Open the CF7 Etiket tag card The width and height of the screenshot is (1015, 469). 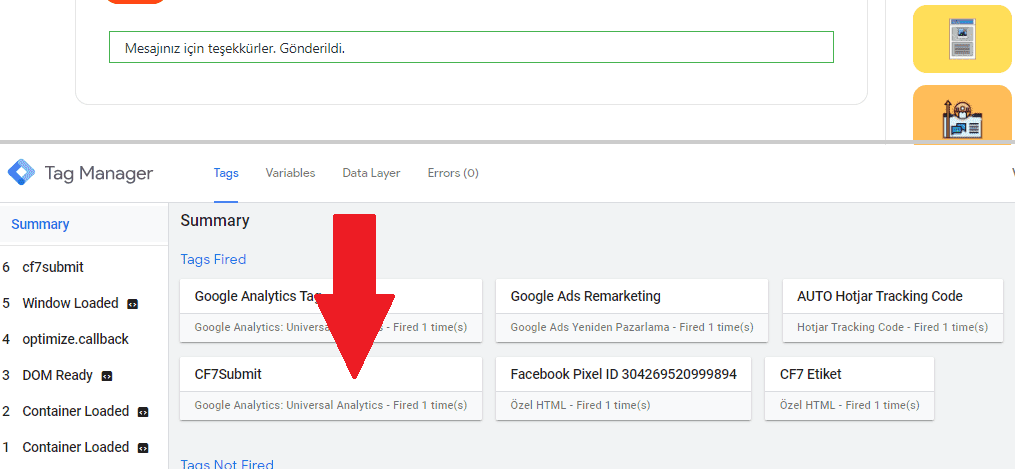(848, 388)
